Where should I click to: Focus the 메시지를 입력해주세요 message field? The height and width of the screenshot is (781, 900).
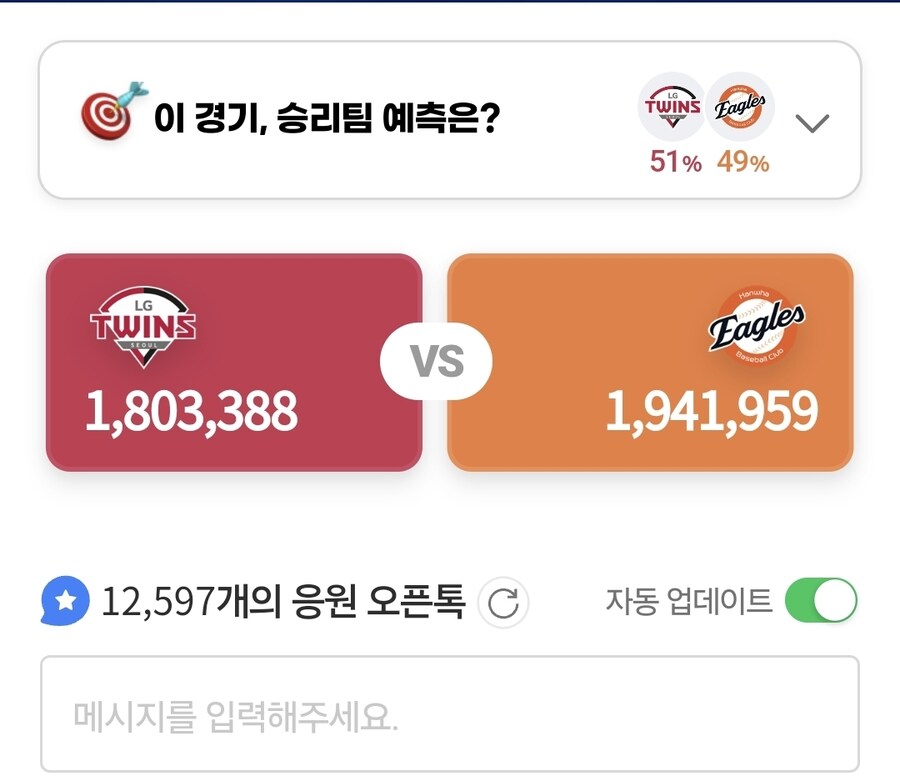449,716
